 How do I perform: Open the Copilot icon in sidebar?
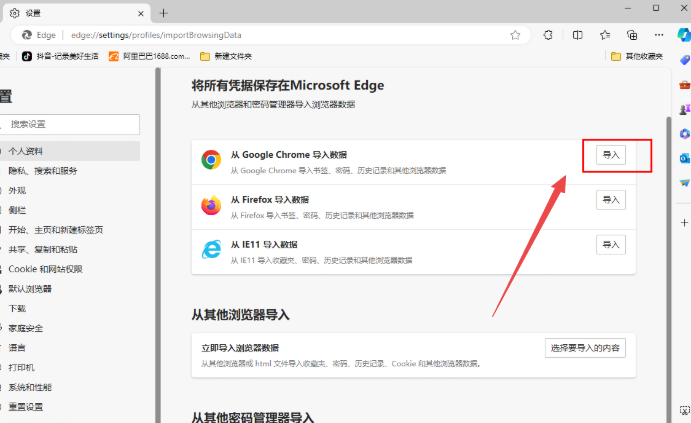click(x=684, y=35)
